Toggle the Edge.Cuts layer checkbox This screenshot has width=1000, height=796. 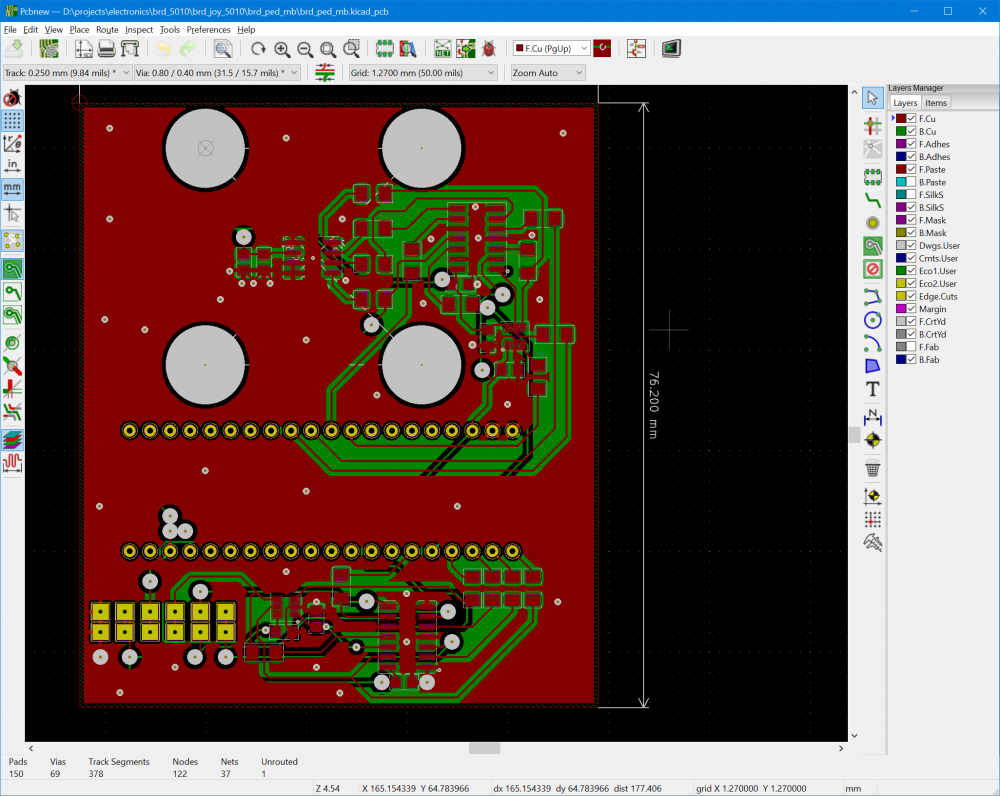pyautogui.click(x=911, y=297)
